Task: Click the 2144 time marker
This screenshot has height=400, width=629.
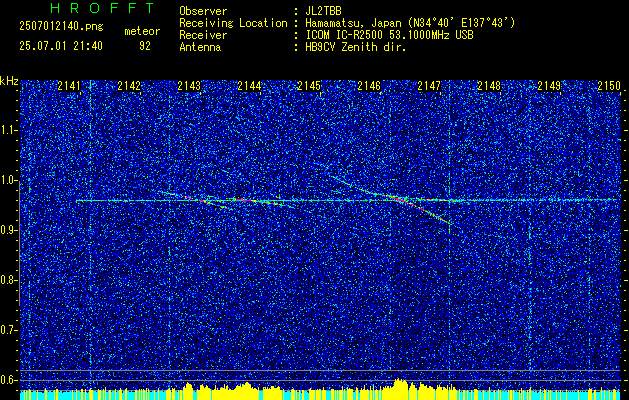Action: (250, 86)
